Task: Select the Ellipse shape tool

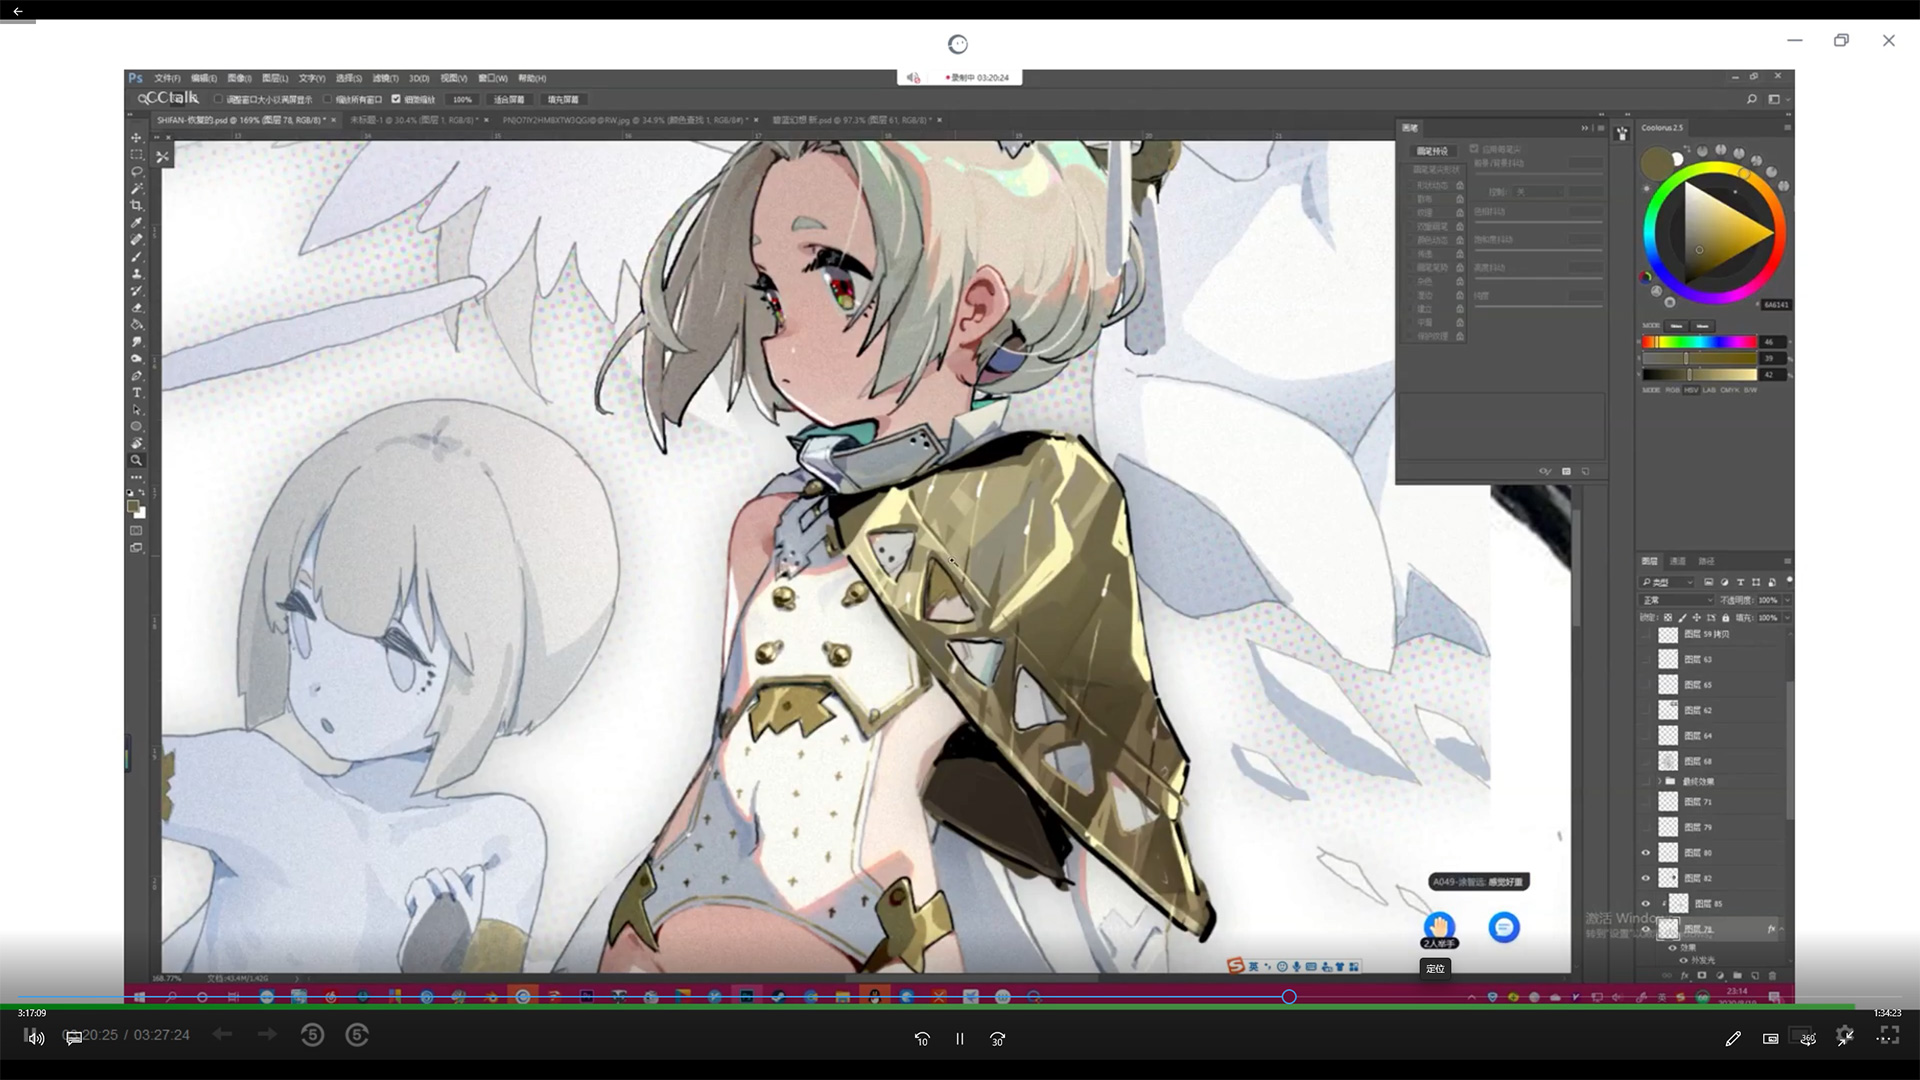Action: [x=137, y=426]
